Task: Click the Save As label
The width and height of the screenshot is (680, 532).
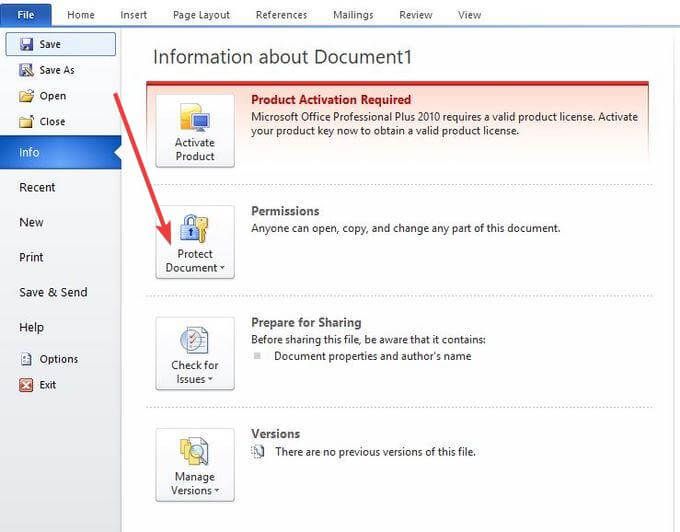Action: point(57,70)
